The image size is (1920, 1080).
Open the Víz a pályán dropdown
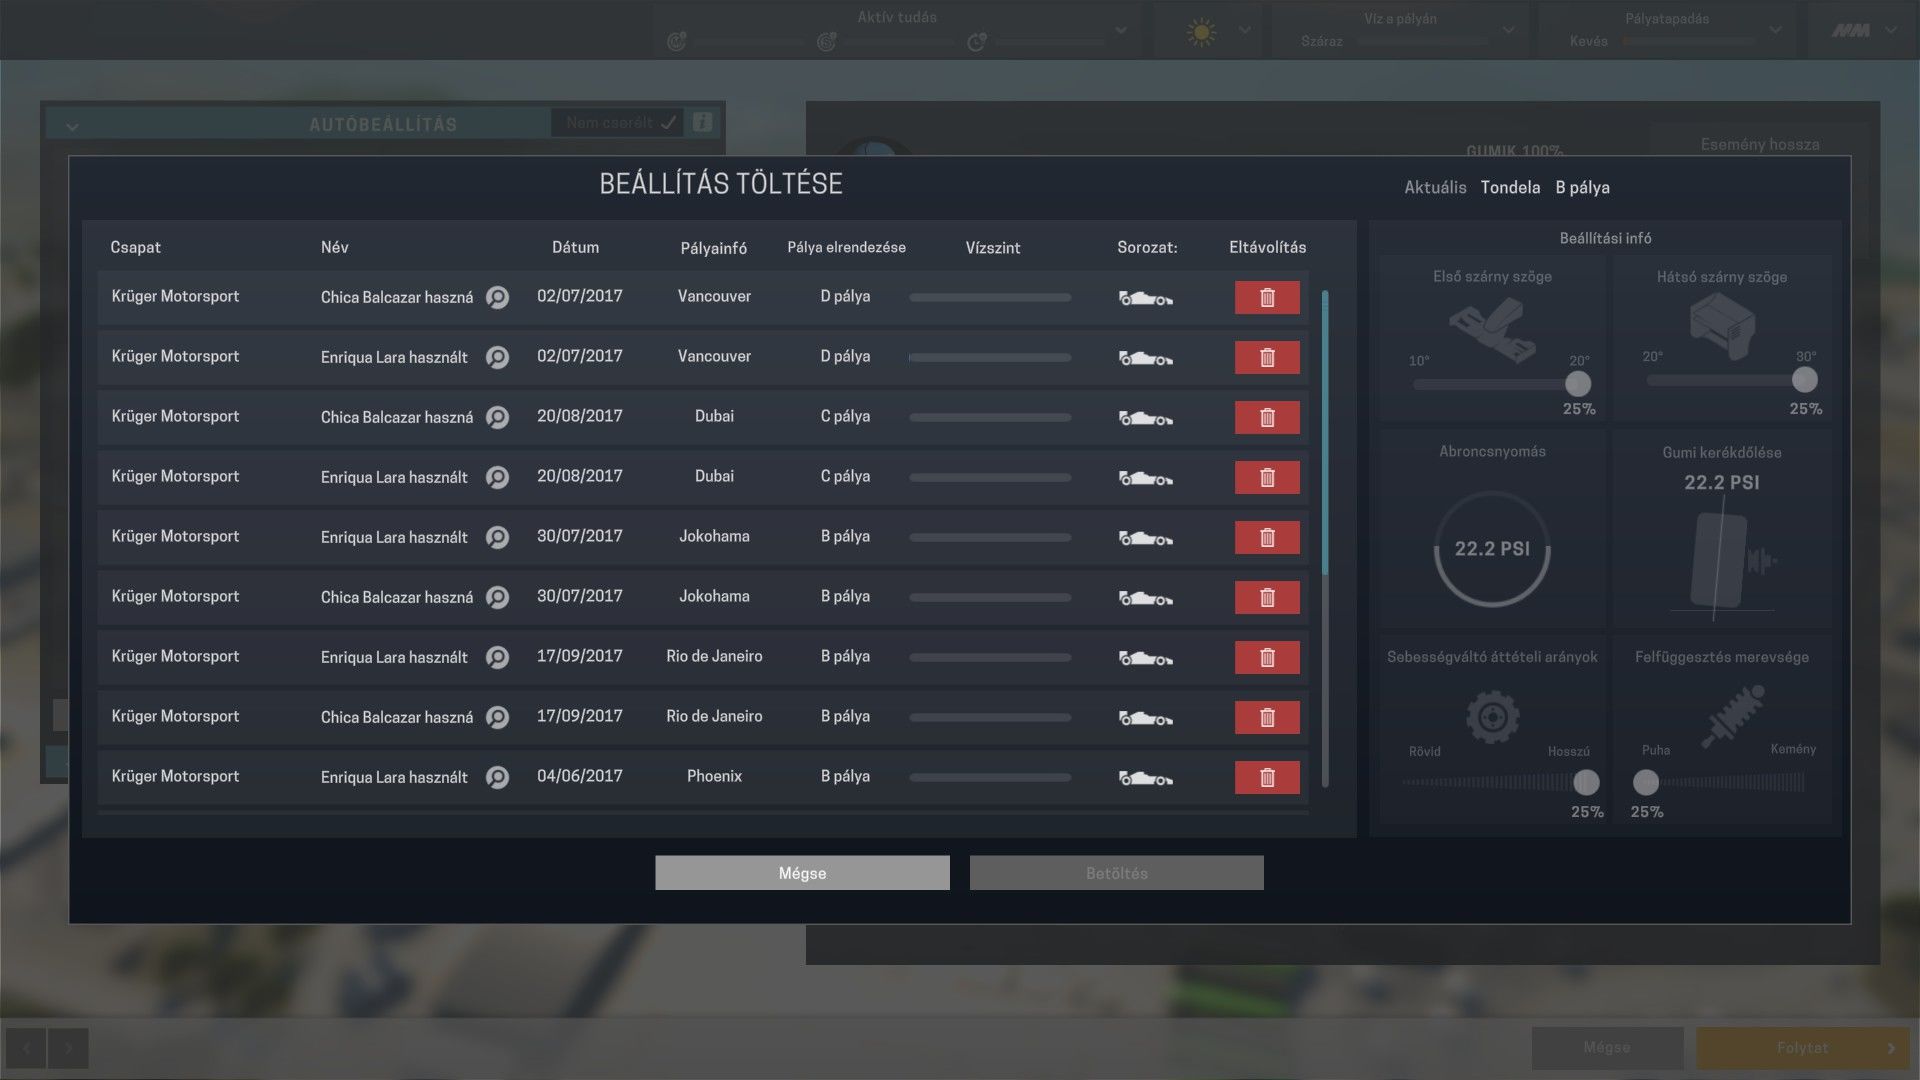click(1508, 31)
